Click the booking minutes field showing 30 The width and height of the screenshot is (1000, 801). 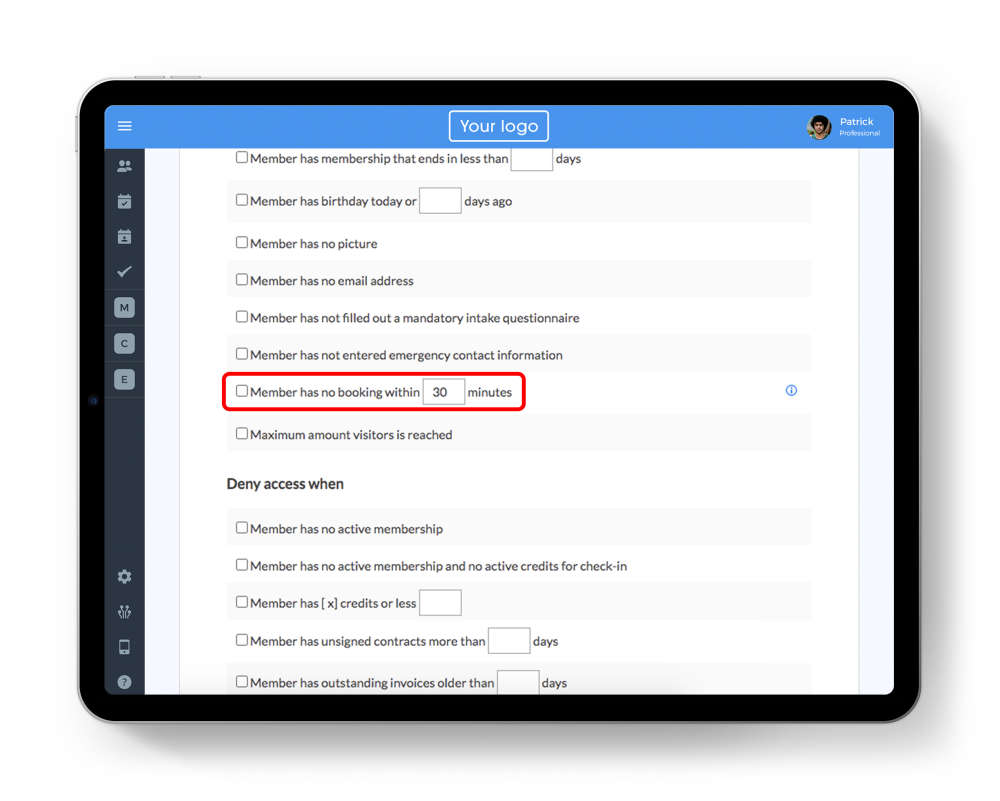[x=444, y=392]
